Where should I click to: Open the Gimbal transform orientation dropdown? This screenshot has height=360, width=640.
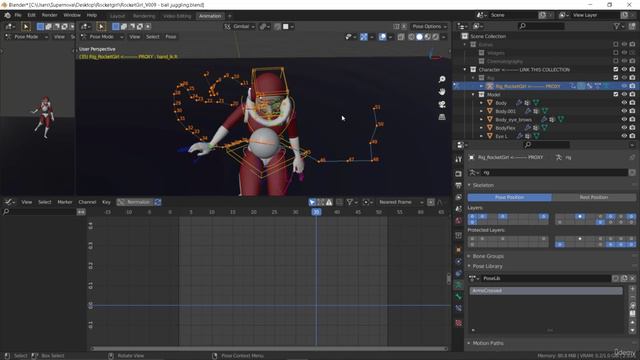point(240,27)
